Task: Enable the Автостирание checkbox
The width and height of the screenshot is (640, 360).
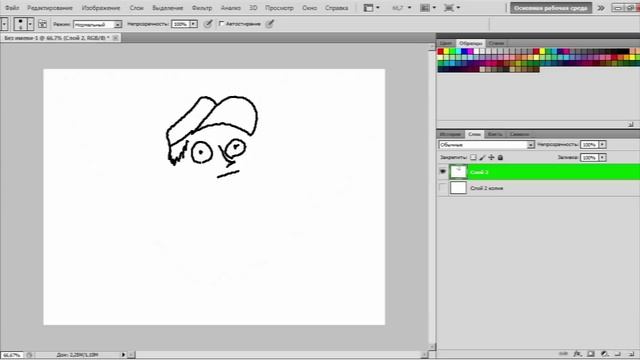Action: point(222,24)
